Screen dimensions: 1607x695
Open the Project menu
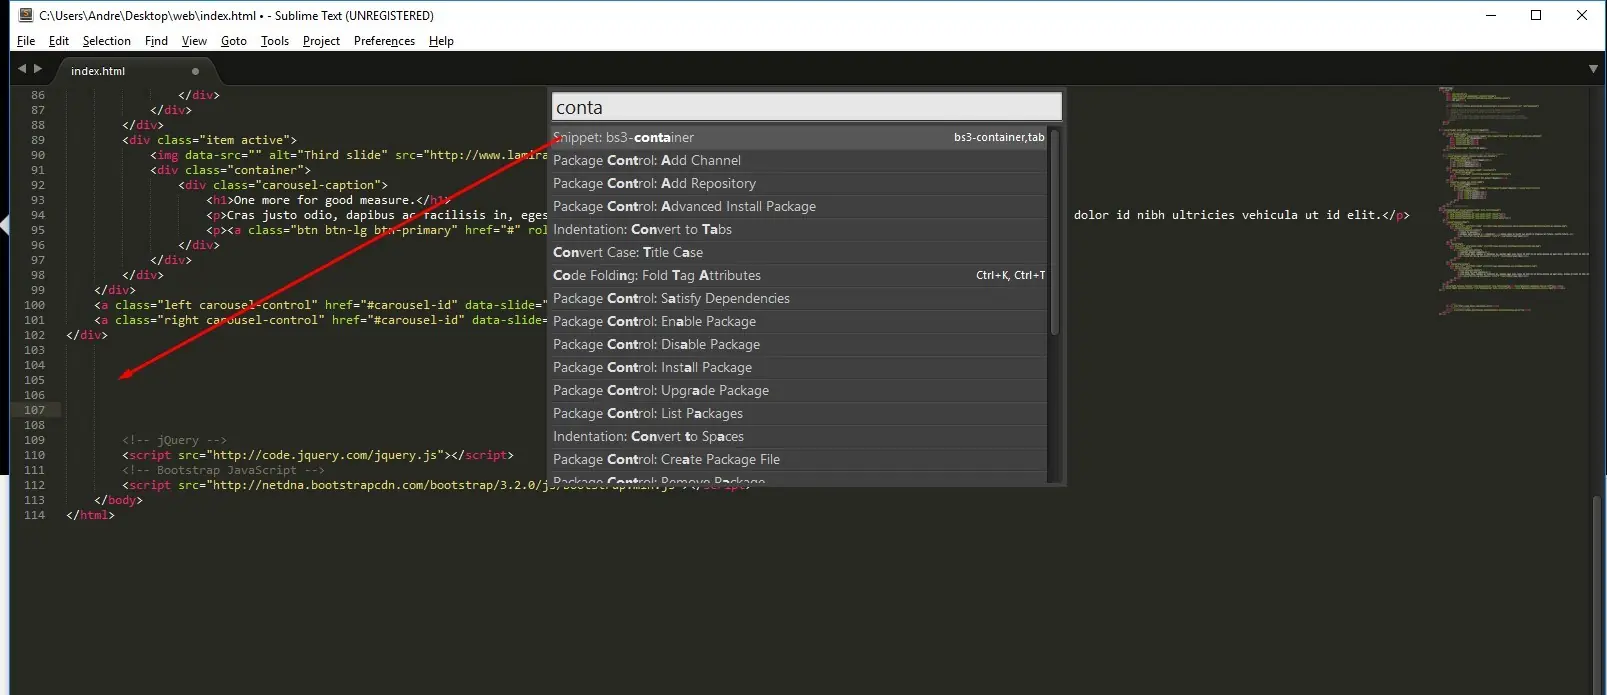[x=321, y=41]
